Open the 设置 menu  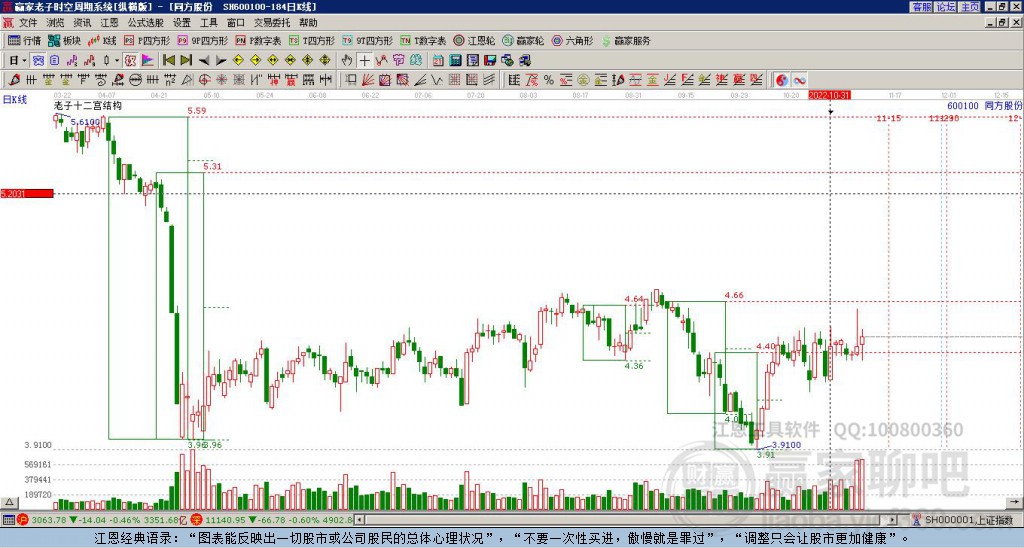[x=182, y=23]
